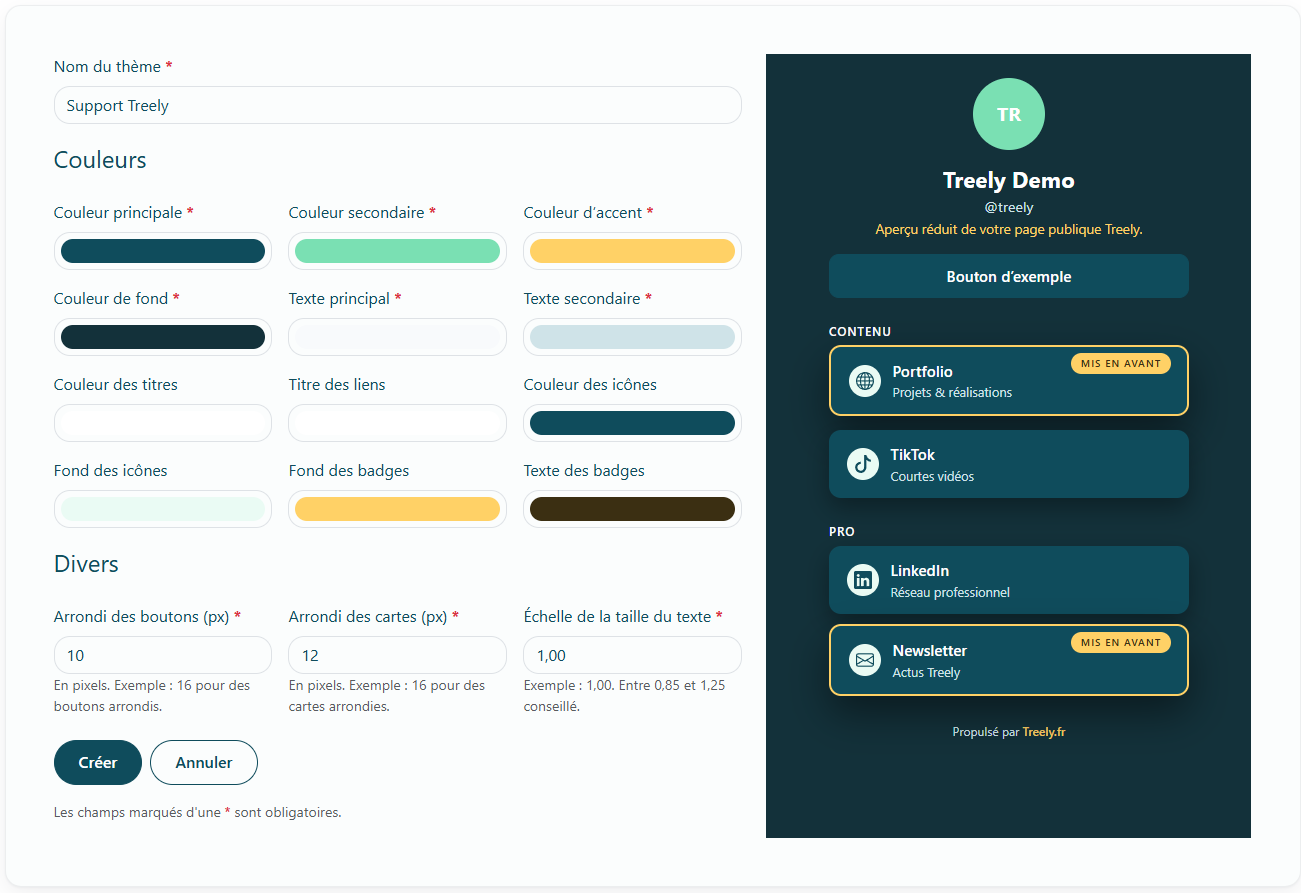Click the 'Réseau professionnel' subtitle
1301x893 pixels.
click(950, 593)
